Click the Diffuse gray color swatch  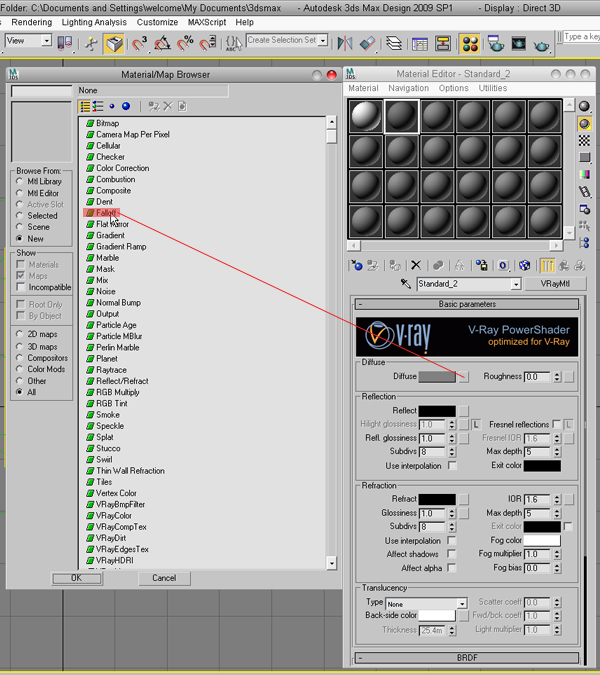(437, 377)
